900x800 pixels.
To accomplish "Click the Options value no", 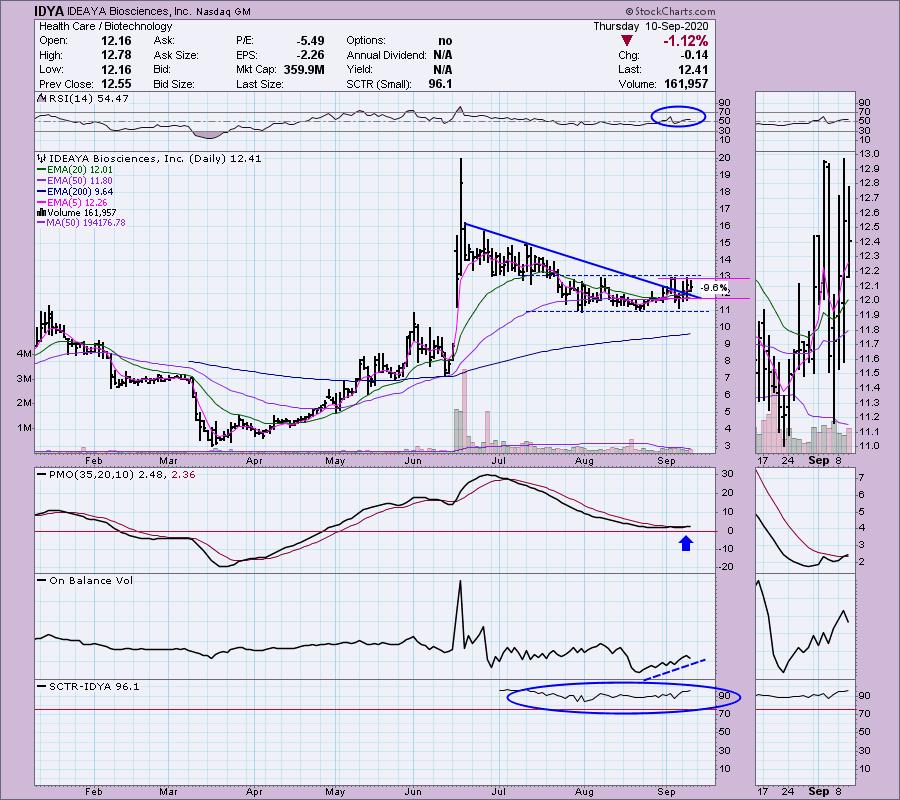I will coord(445,41).
